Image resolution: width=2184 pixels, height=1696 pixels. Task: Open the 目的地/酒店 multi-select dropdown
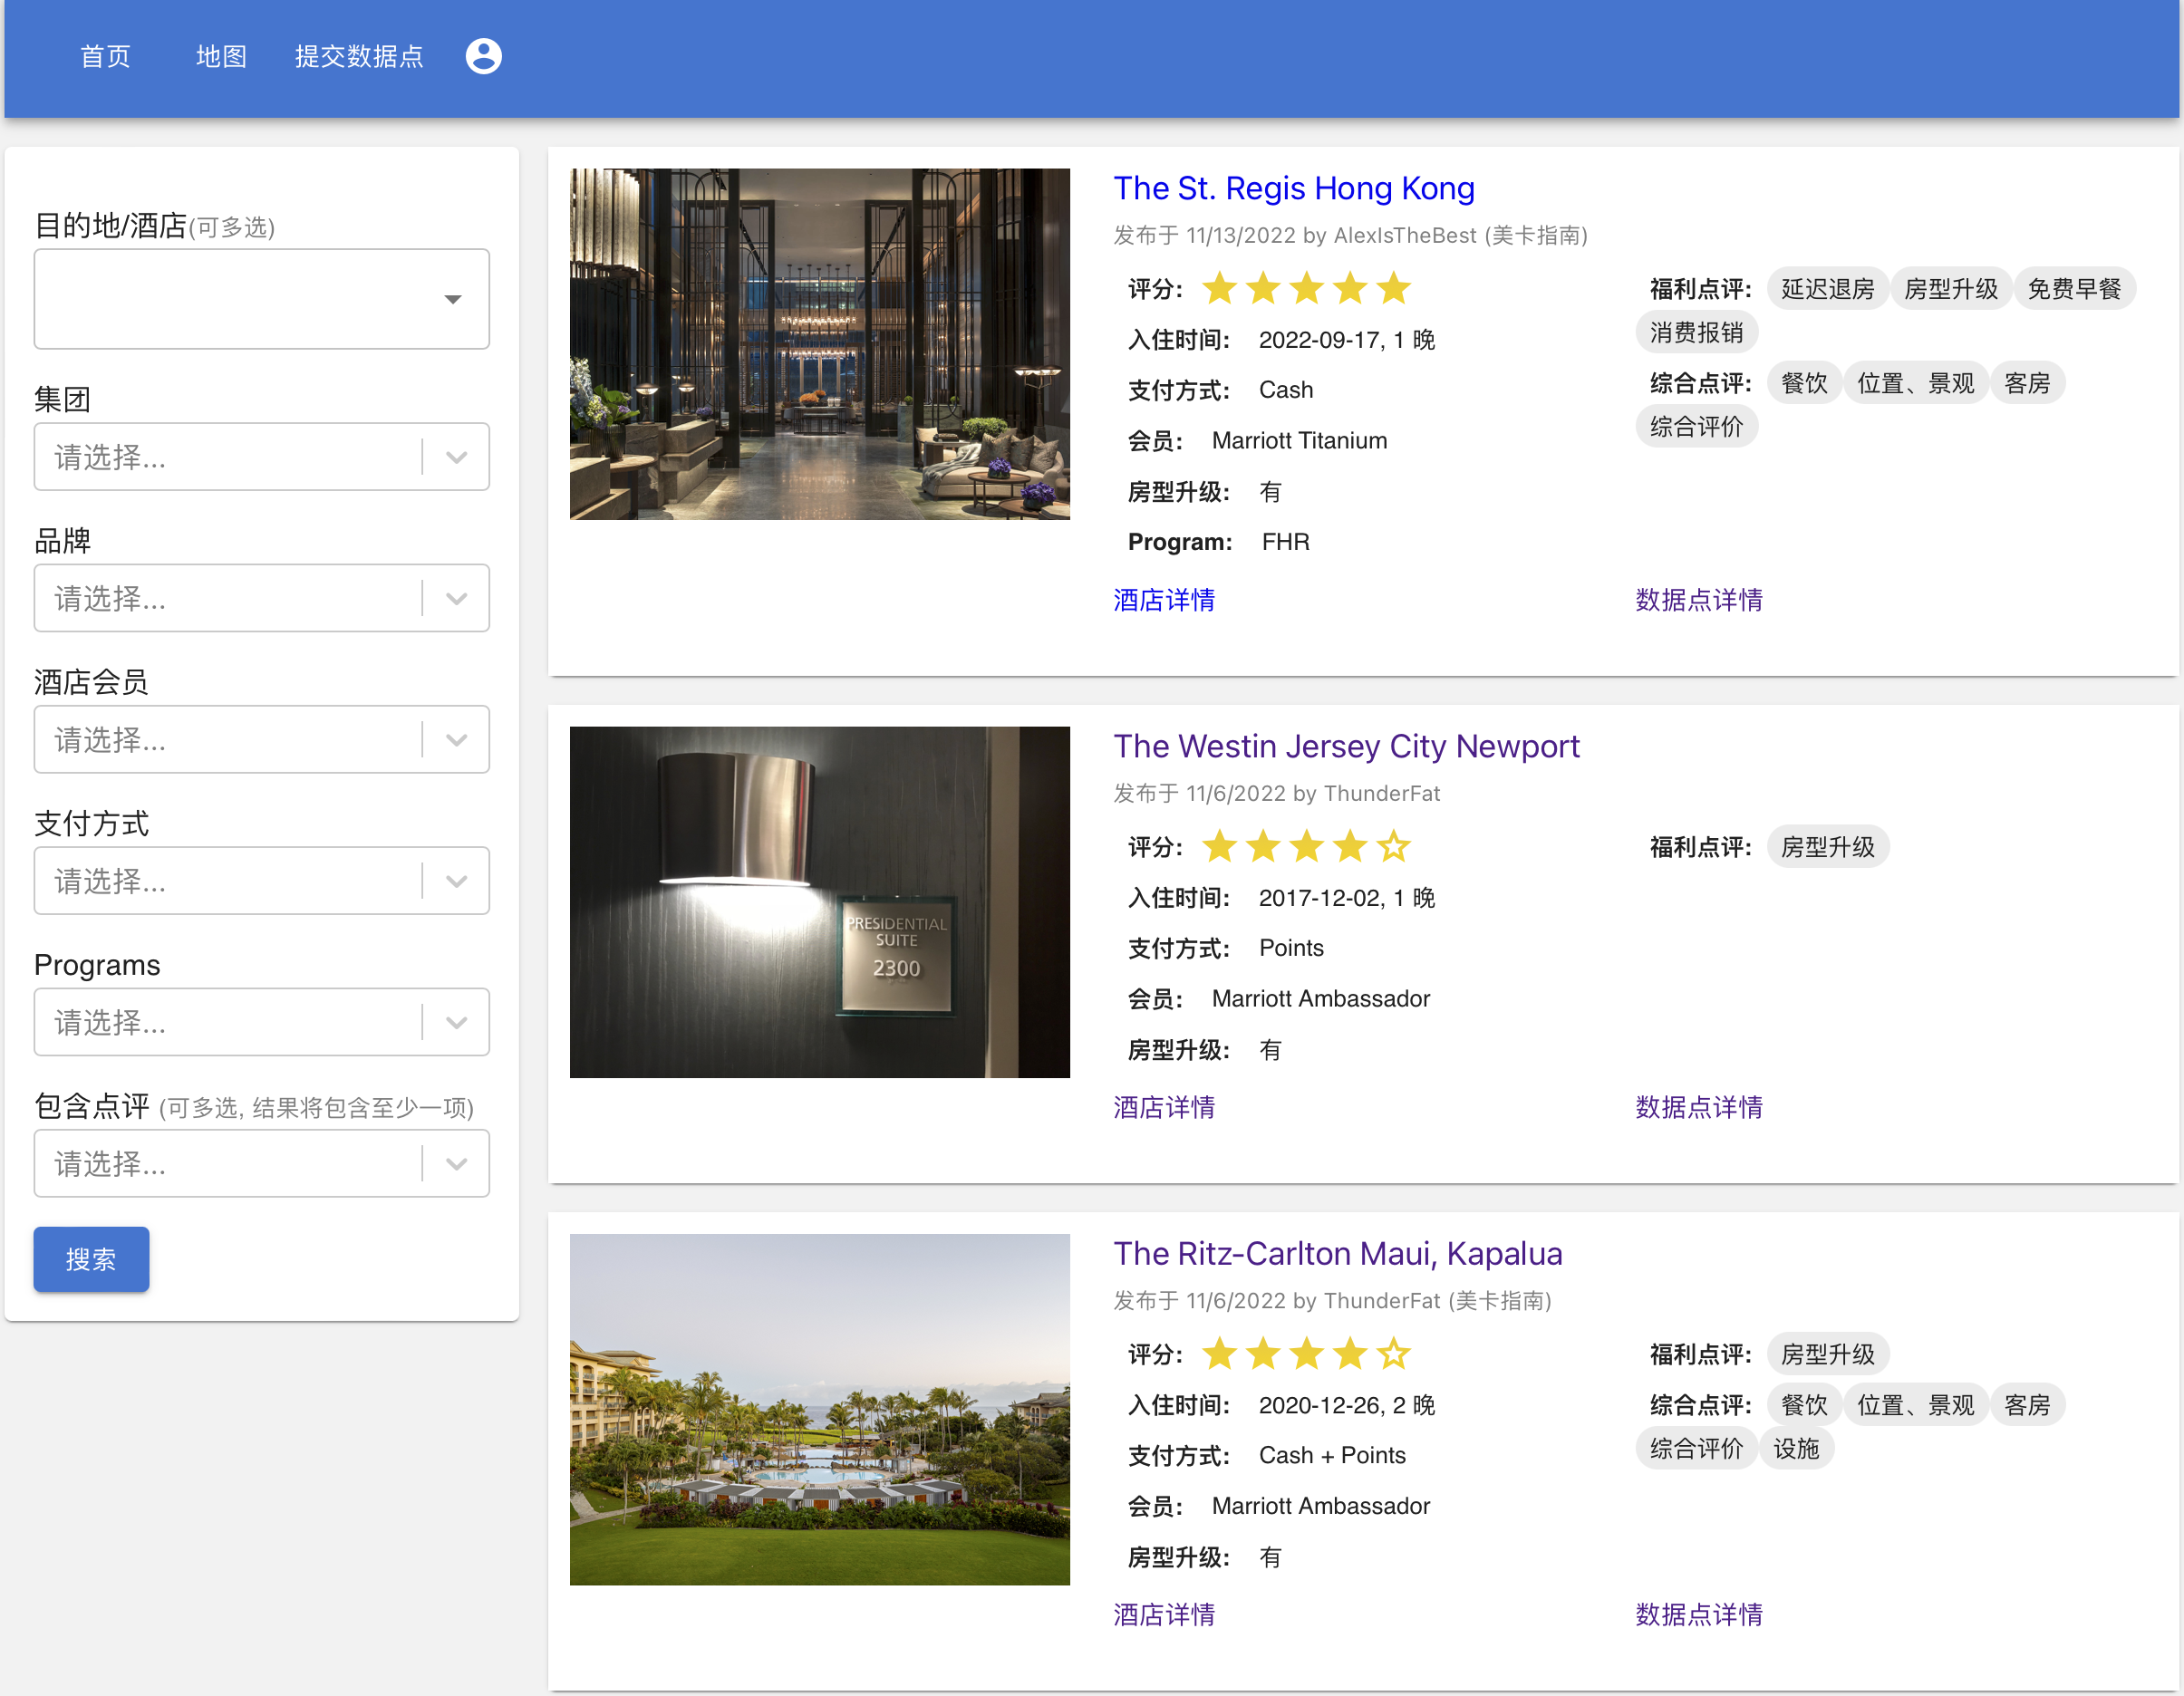(x=262, y=299)
